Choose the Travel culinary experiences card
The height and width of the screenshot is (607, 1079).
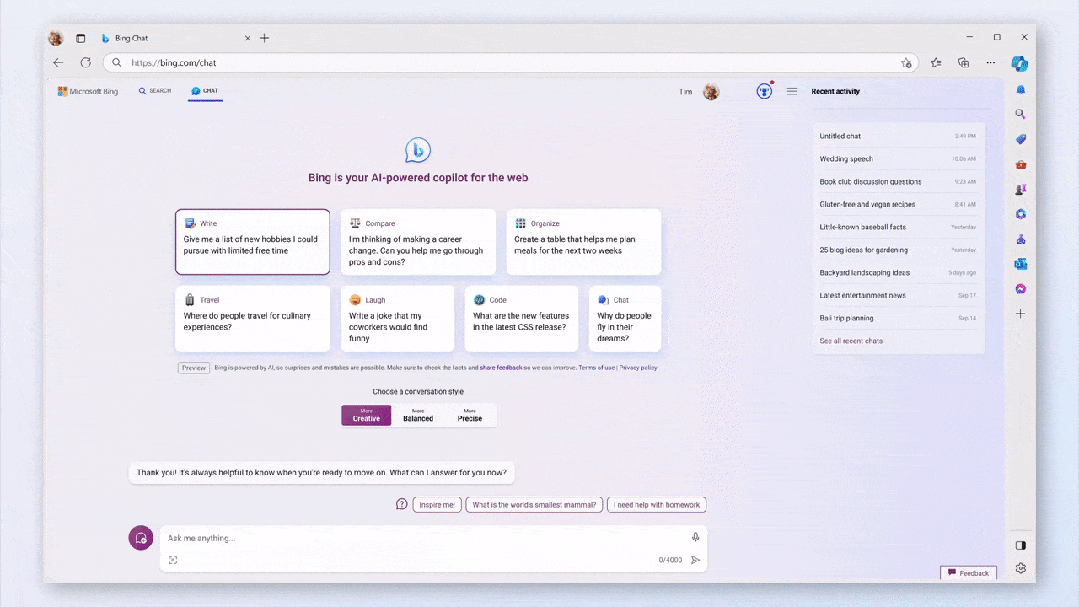(253, 319)
